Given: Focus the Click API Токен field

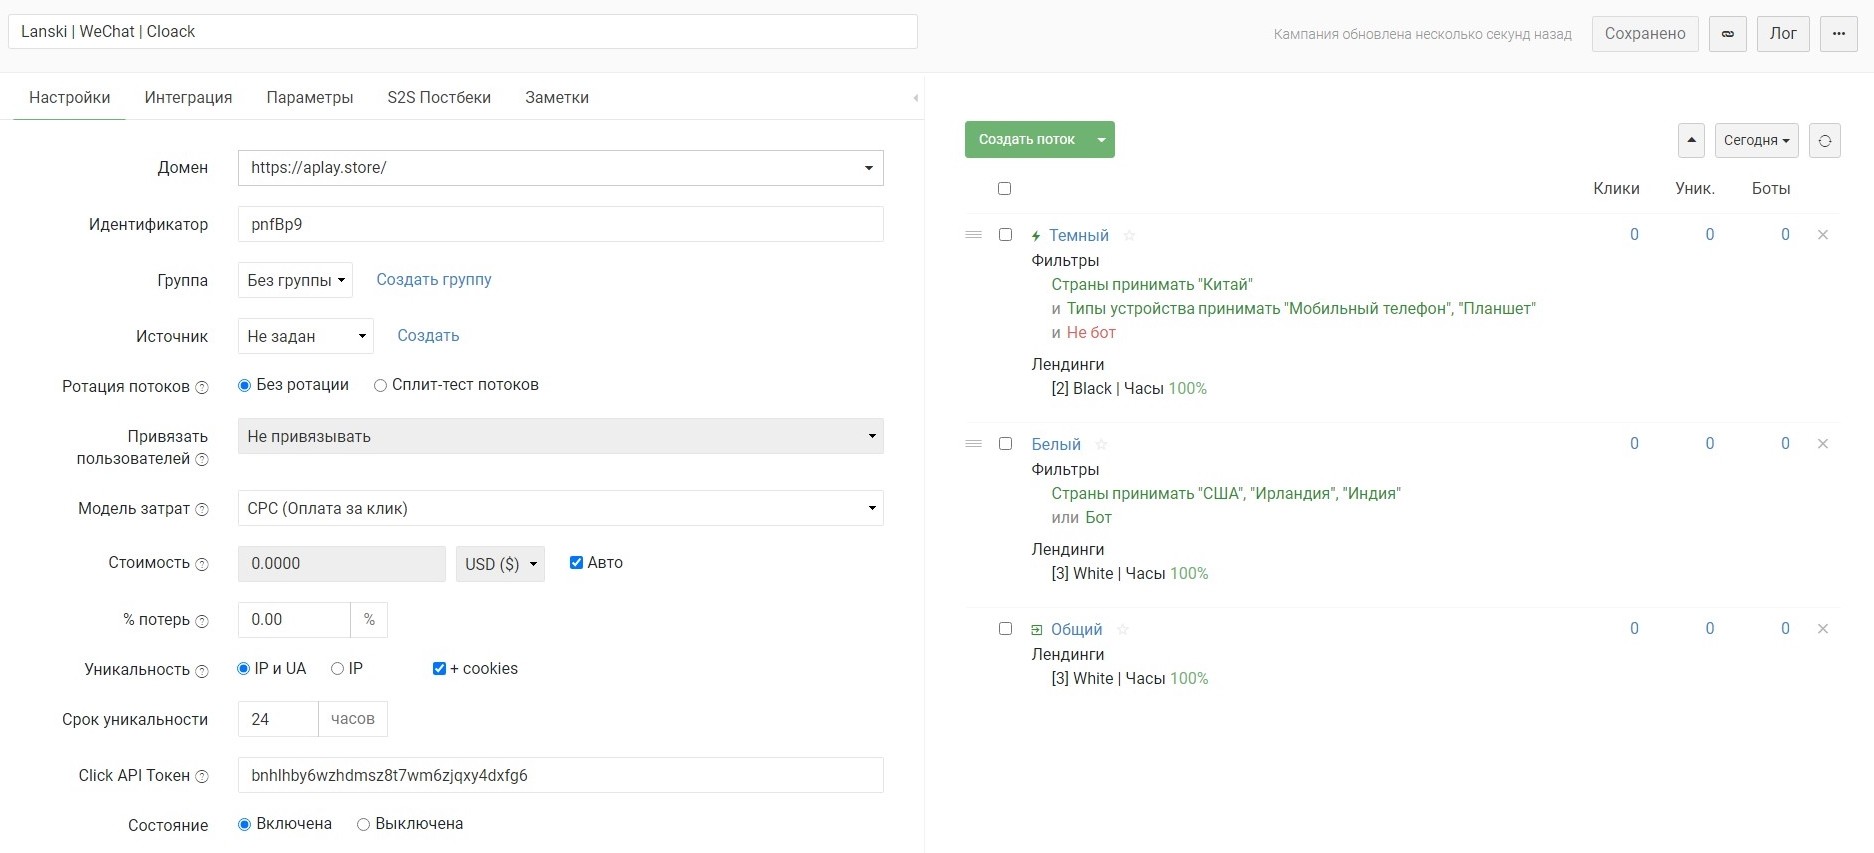Looking at the screenshot, I should pos(561,775).
